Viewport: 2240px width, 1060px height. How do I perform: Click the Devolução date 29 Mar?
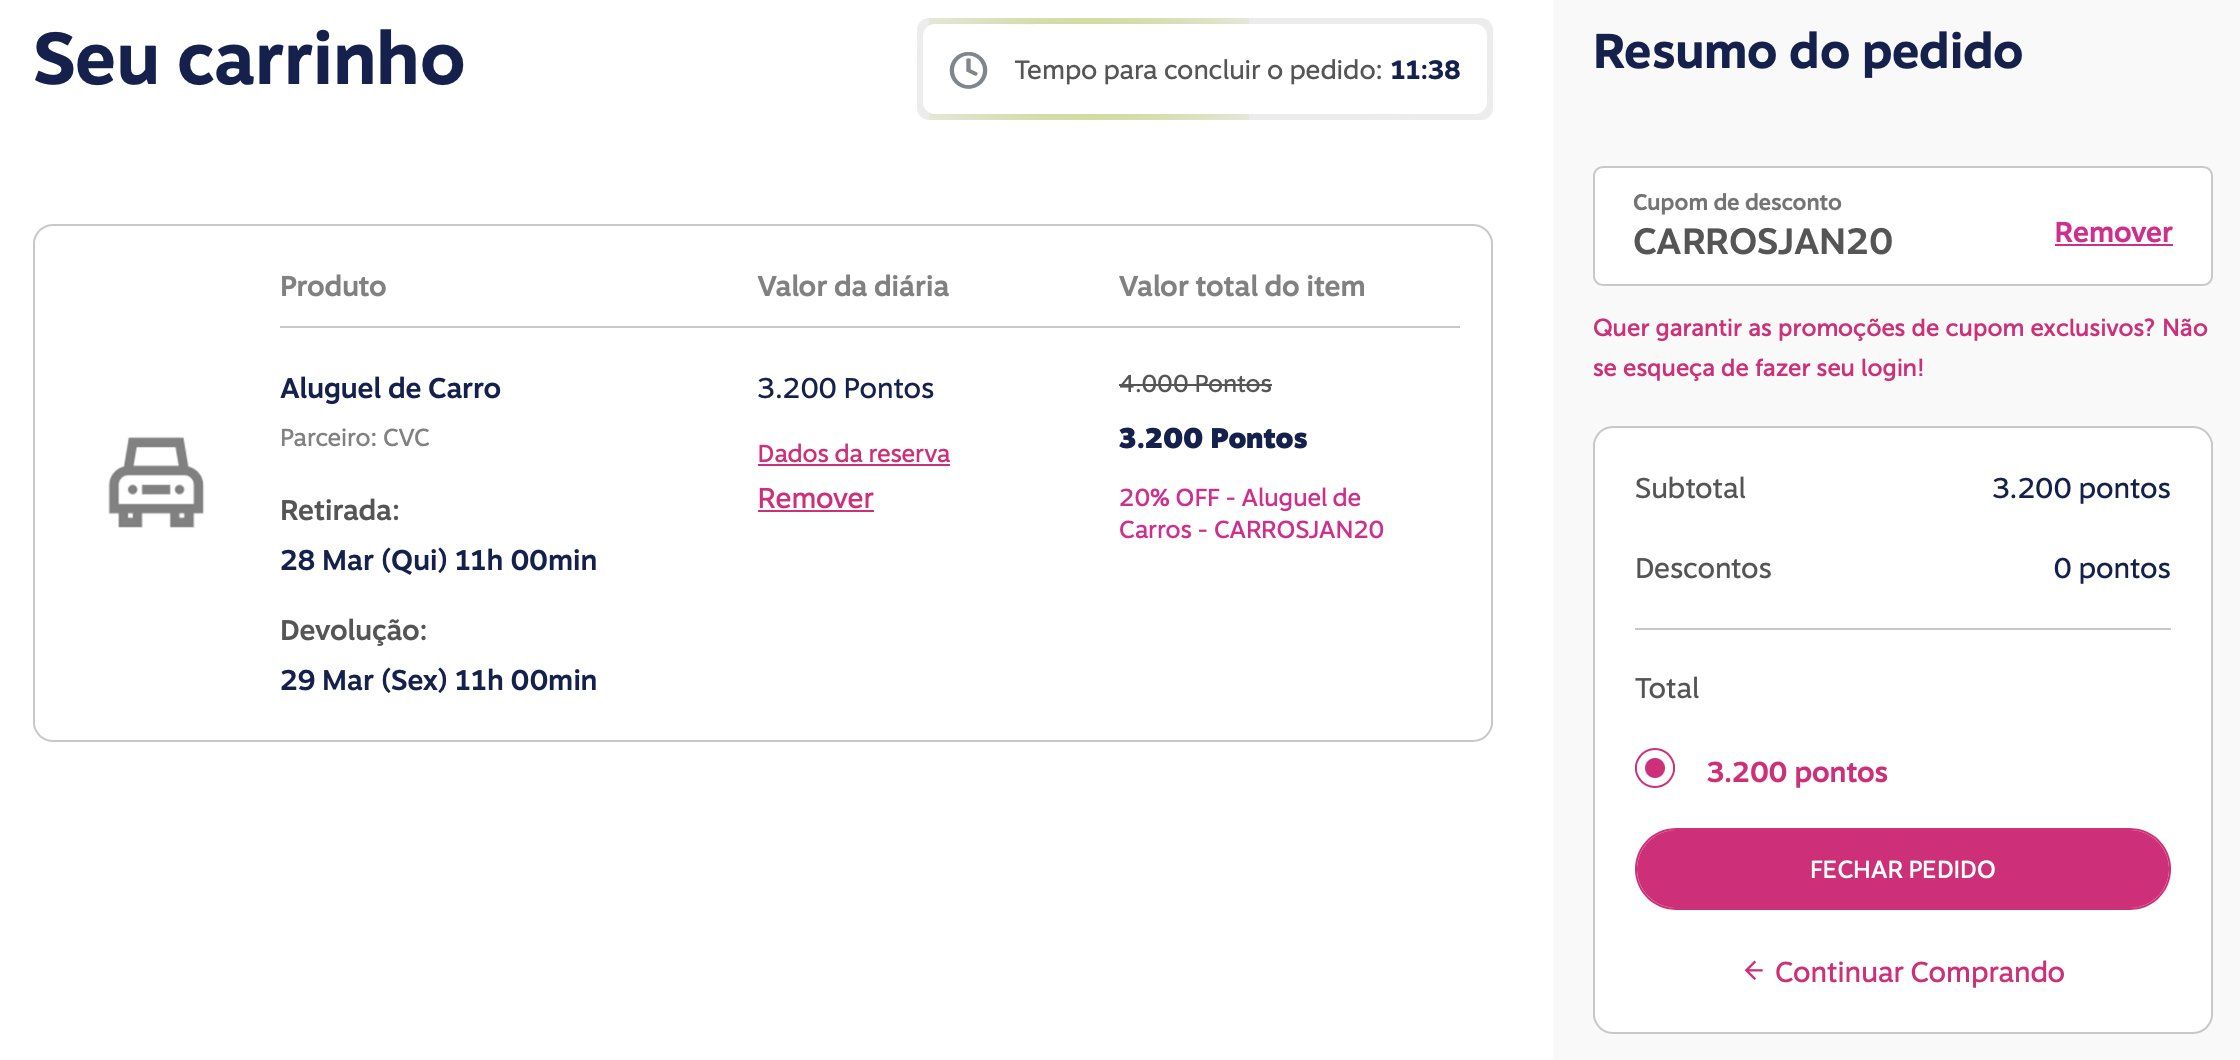click(x=438, y=680)
